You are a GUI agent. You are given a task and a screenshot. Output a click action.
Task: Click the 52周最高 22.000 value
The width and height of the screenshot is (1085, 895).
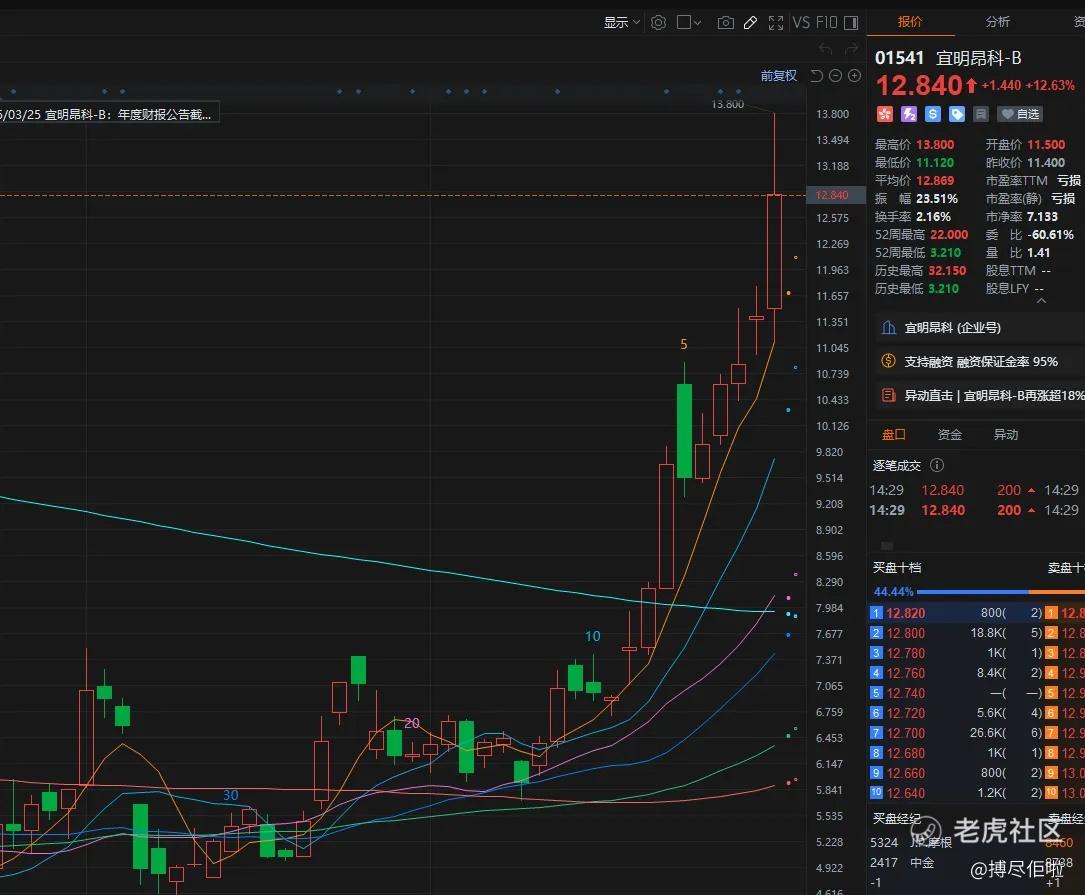(x=949, y=235)
